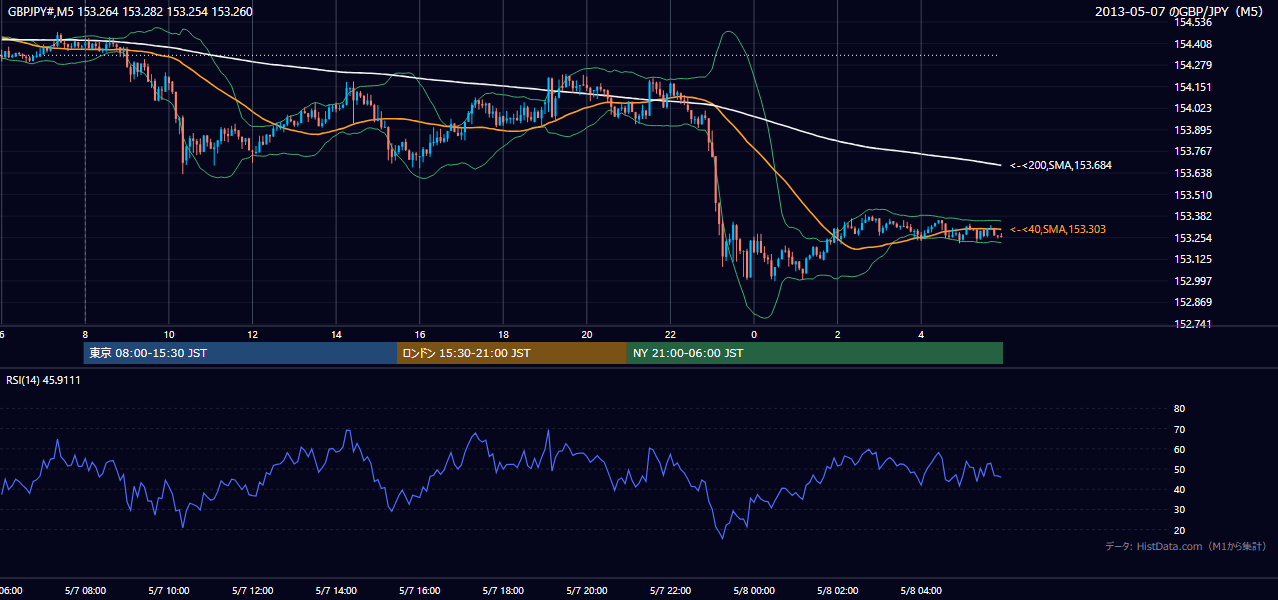The width and height of the screenshot is (1278, 600).
Task: Click the 5/7 10:00 bottom time label
Action: pos(168,591)
